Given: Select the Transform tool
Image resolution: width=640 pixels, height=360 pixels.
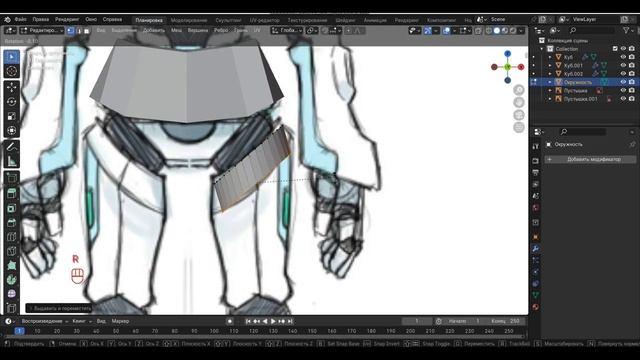Looking at the screenshot, I should coord(11,131).
